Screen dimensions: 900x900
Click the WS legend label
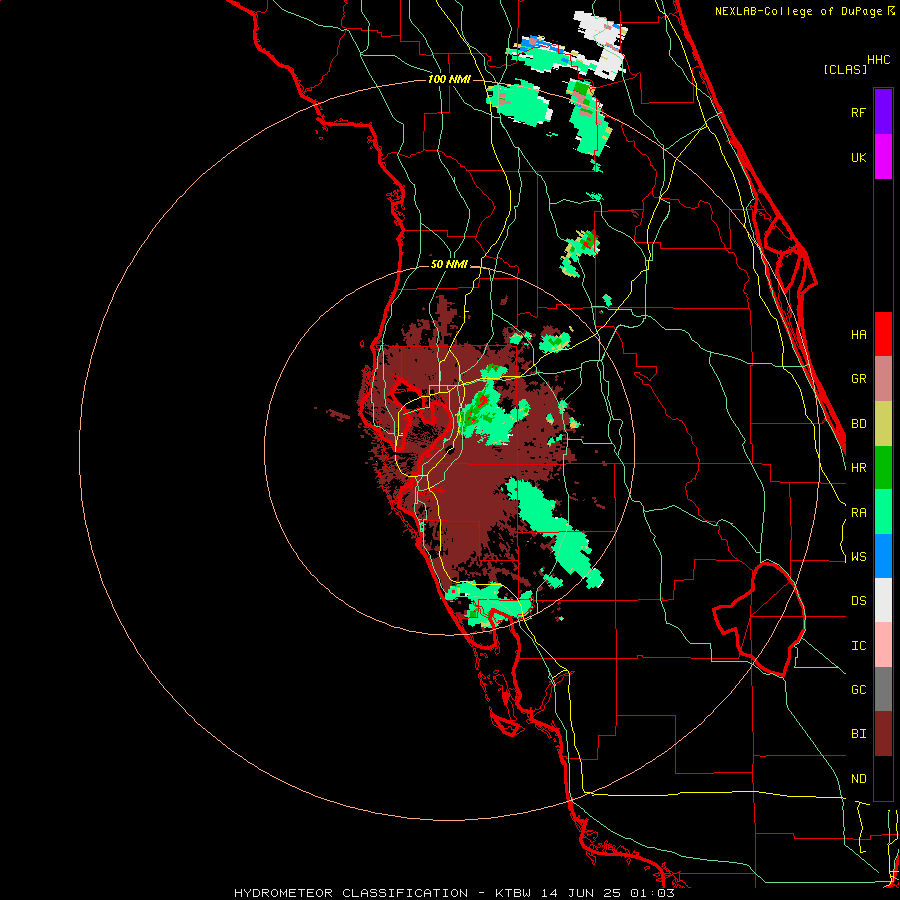coord(858,557)
